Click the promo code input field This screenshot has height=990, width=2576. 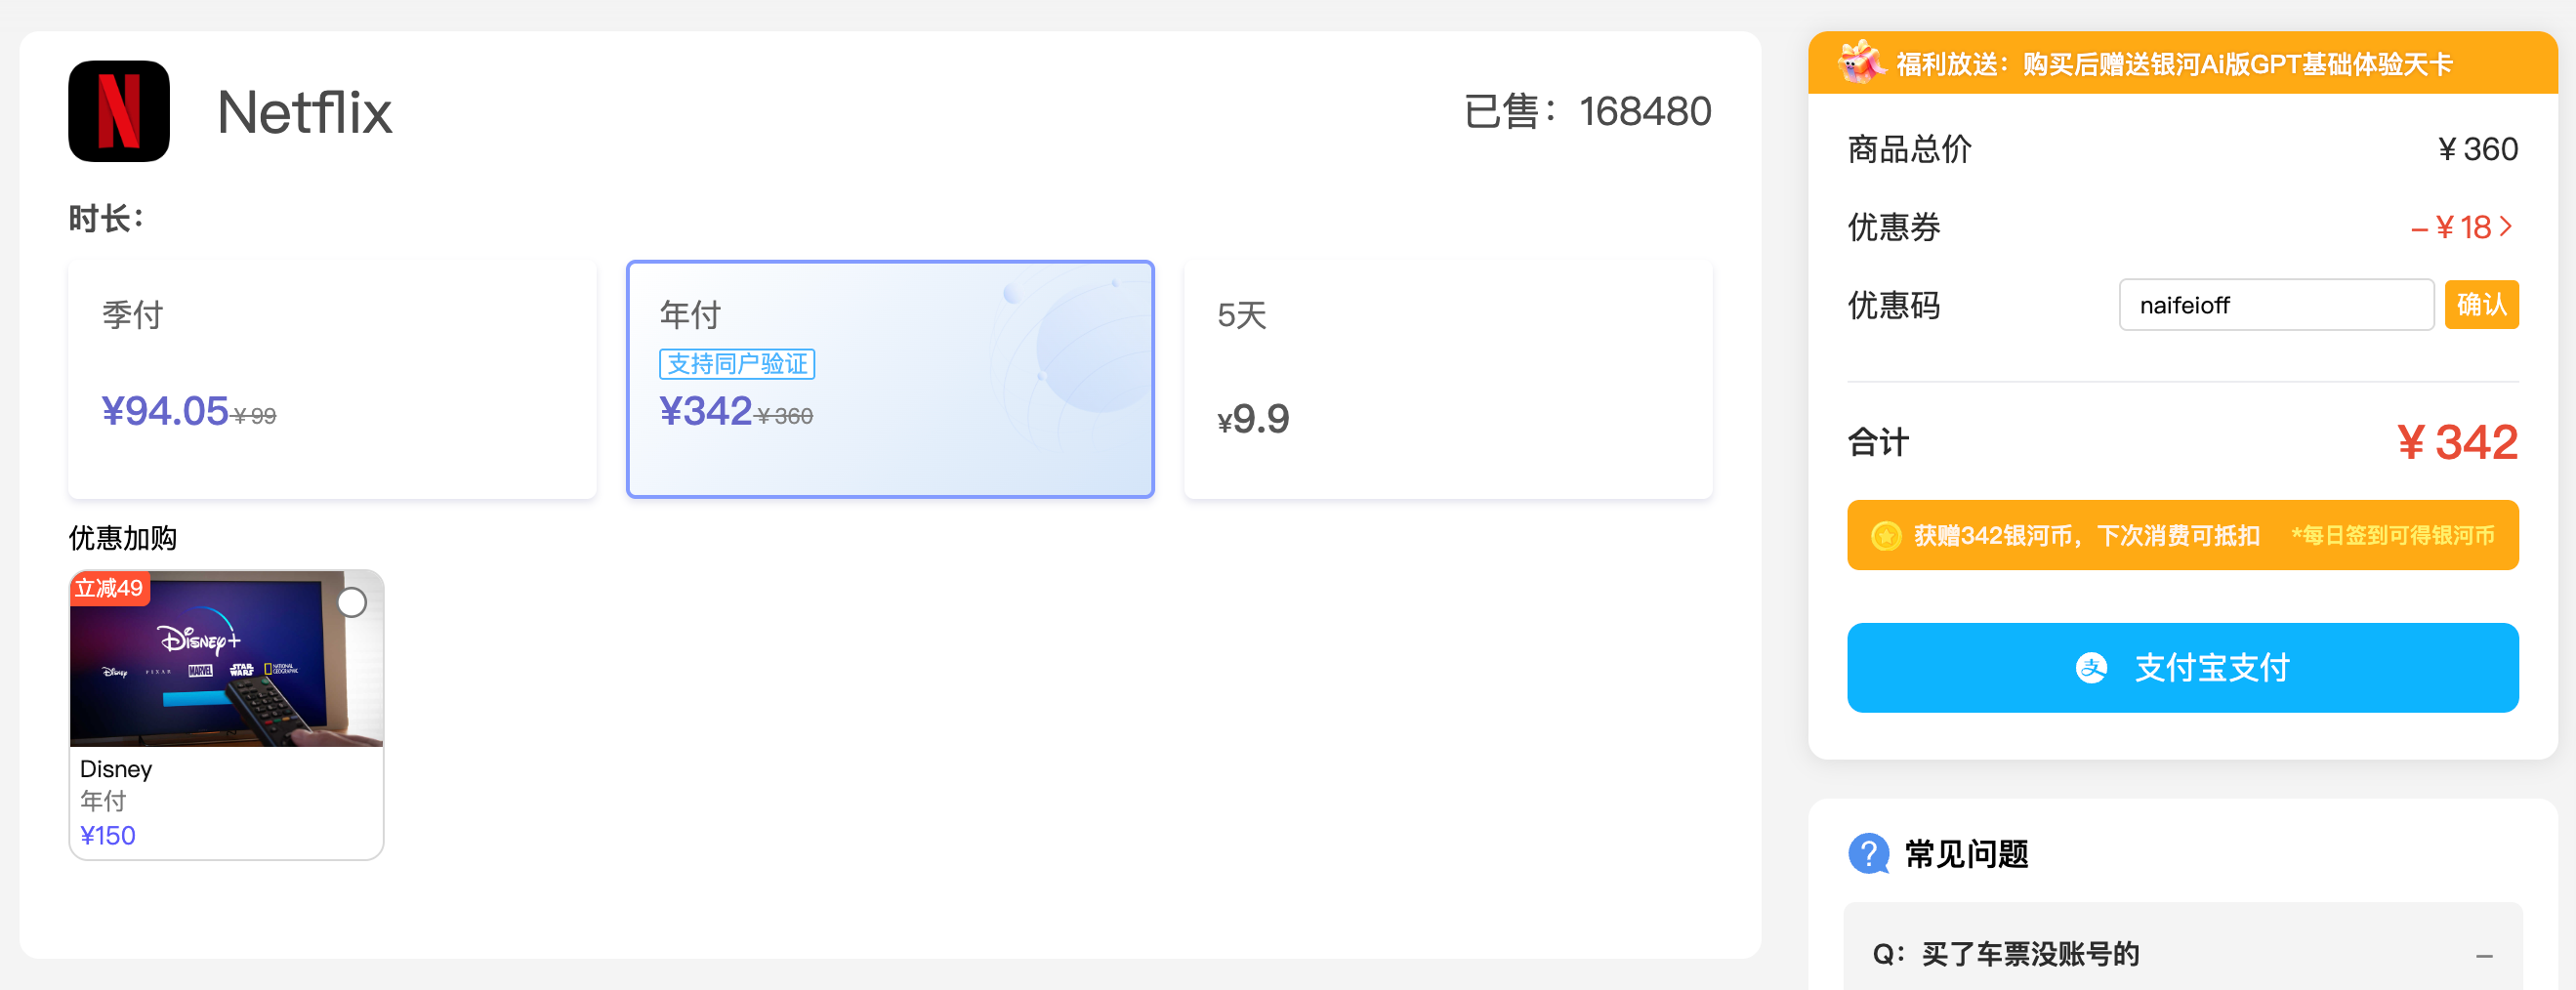pos(2275,305)
